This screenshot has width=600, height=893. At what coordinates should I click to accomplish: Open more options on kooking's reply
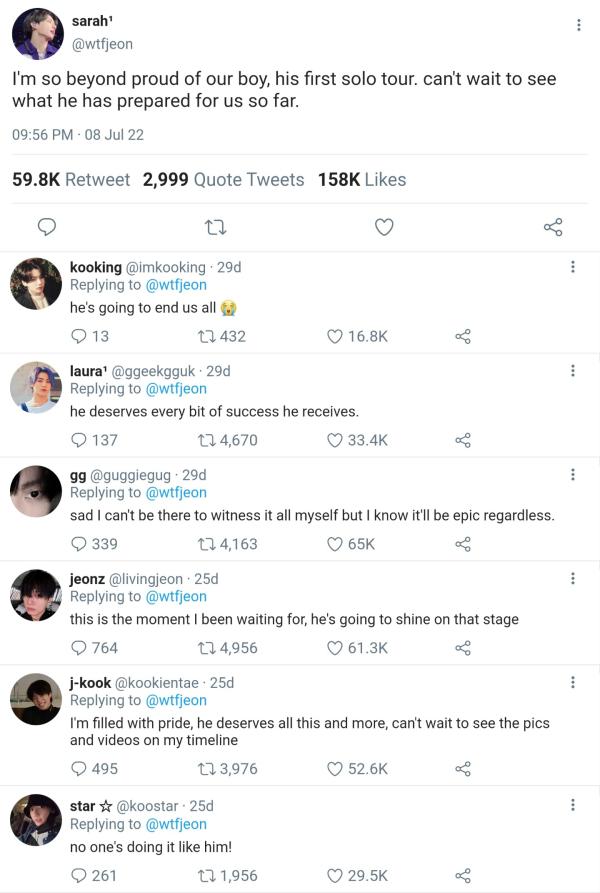click(x=572, y=267)
